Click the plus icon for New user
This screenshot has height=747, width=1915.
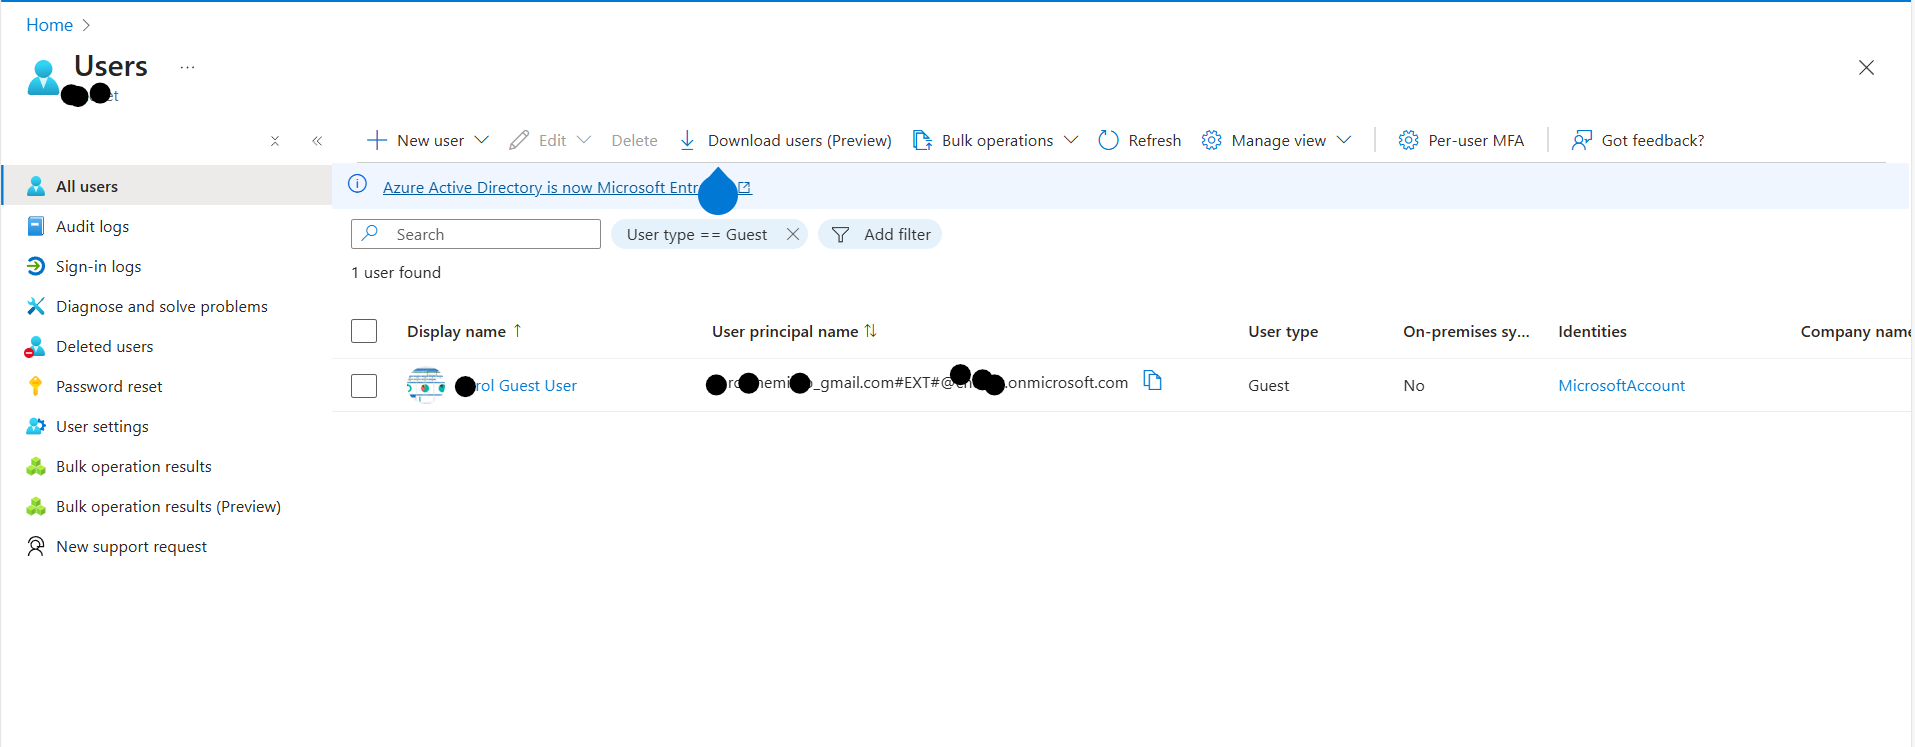pyautogui.click(x=376, y=140)
